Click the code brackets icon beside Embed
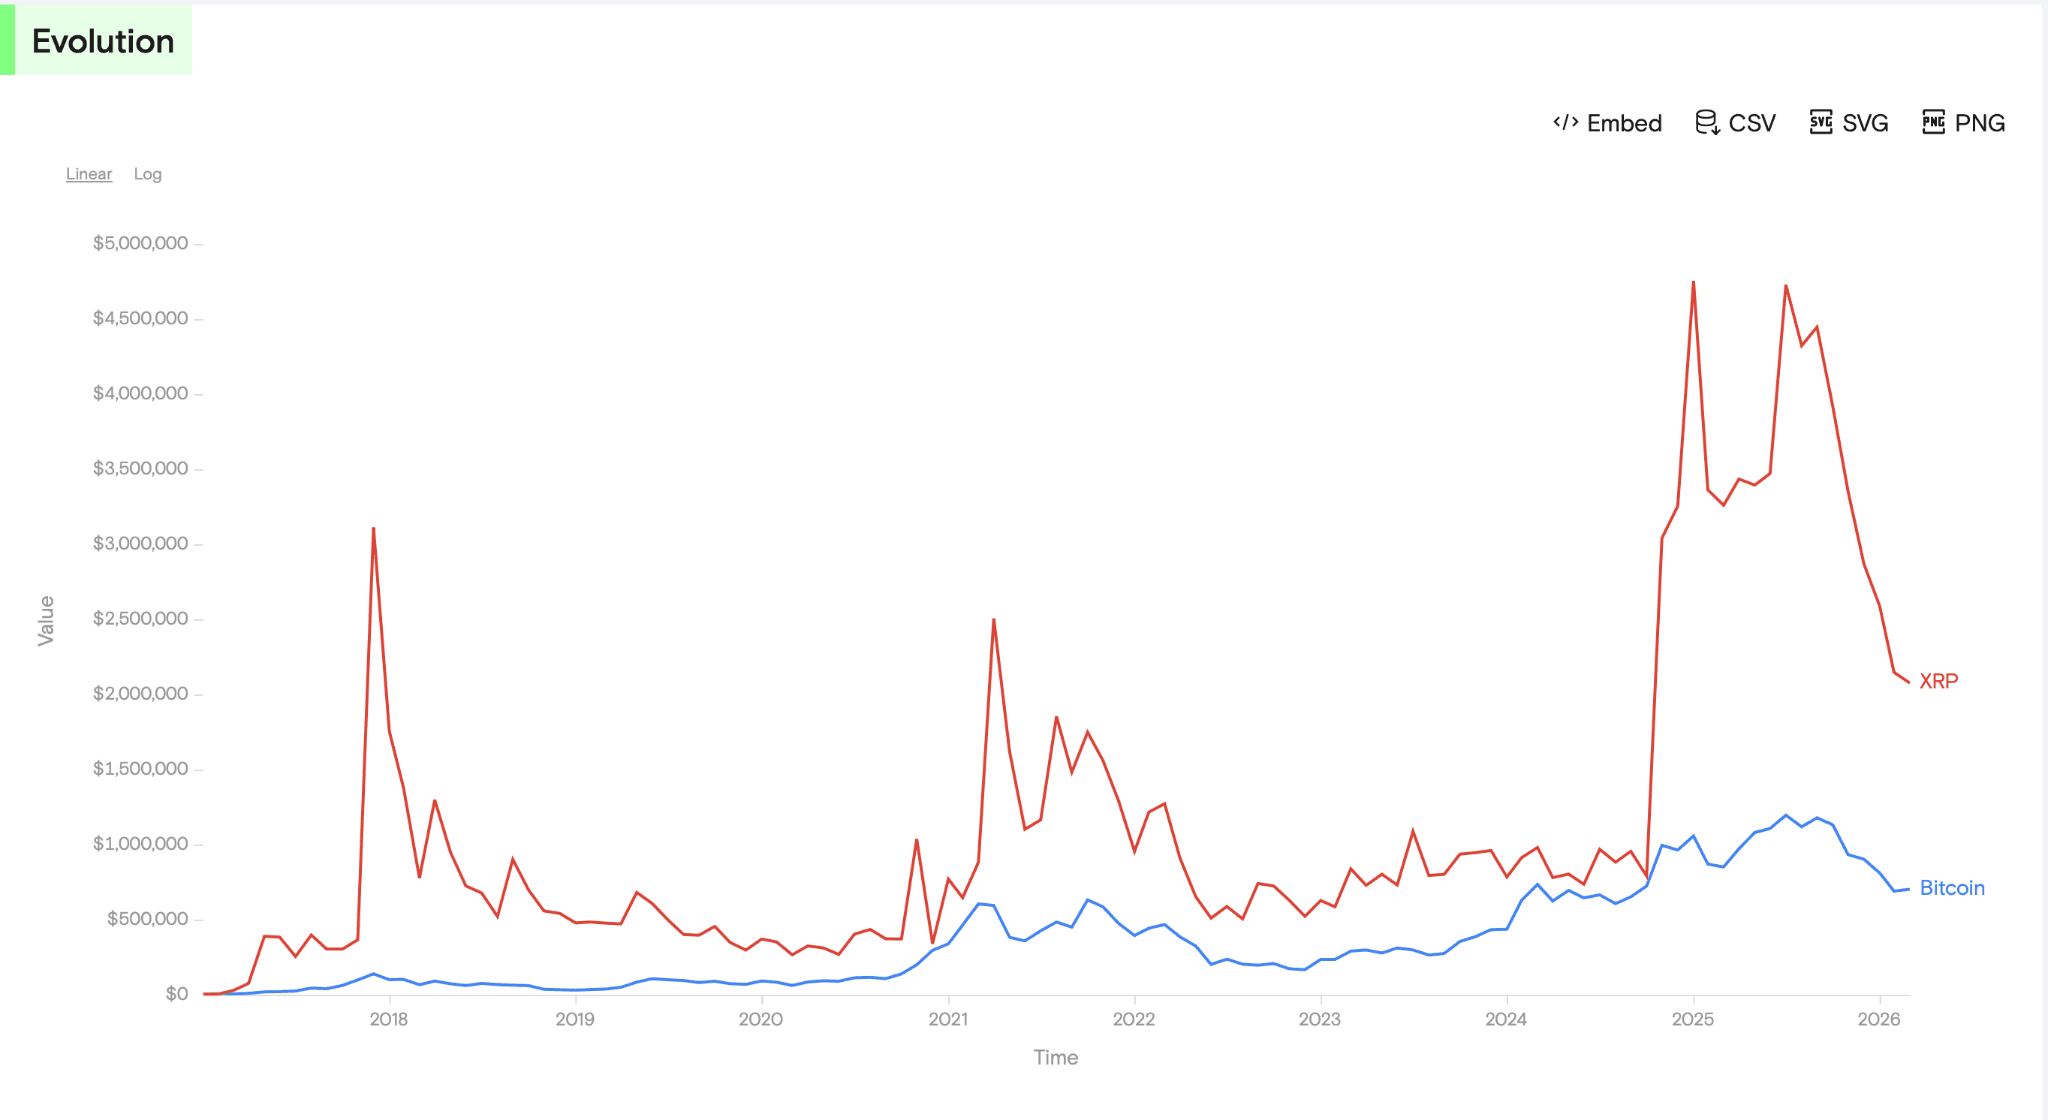The image size is (2048, 1120). click(1566, 122)
